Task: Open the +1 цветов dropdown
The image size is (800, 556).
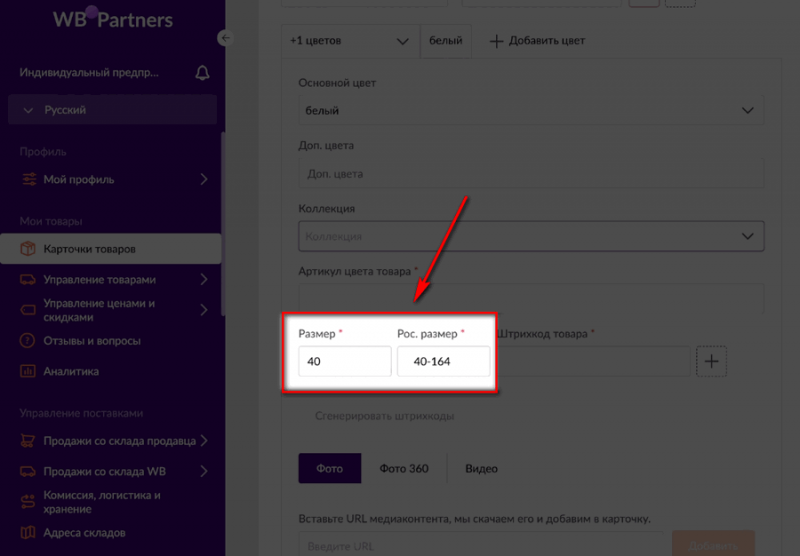Action: tap(349, 41)
